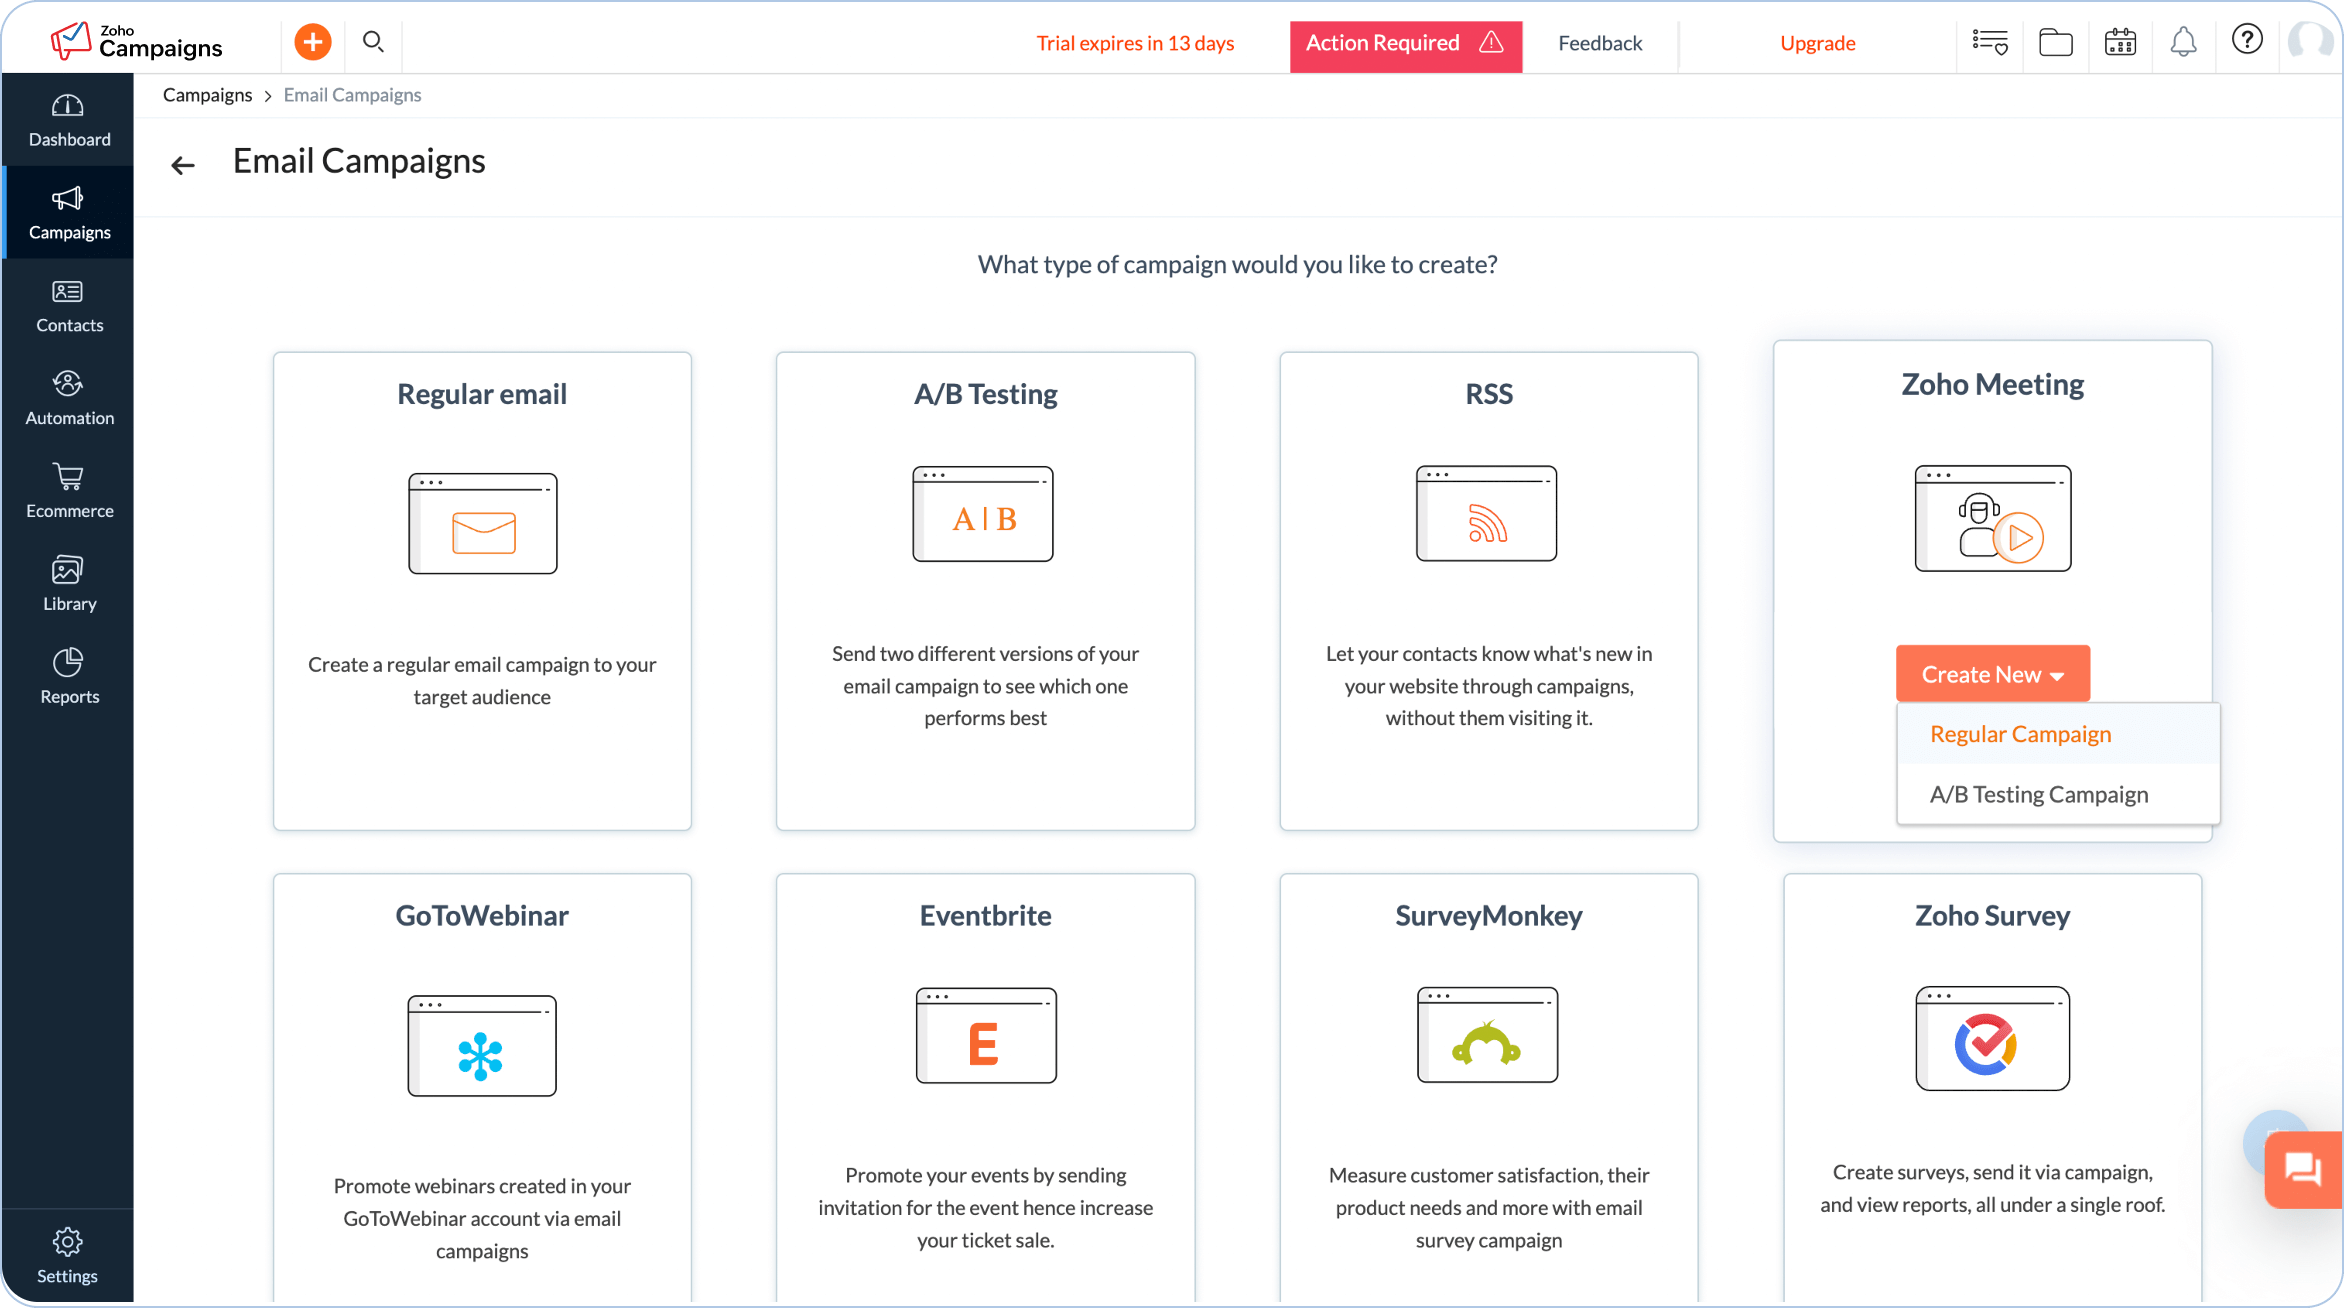Open Reports from the sidebar

(67, 676)
